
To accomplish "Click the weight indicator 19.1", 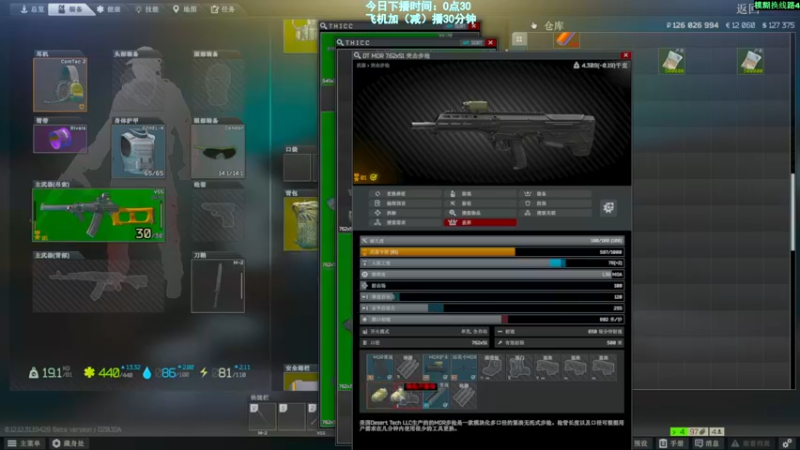I will click(52, 373).
